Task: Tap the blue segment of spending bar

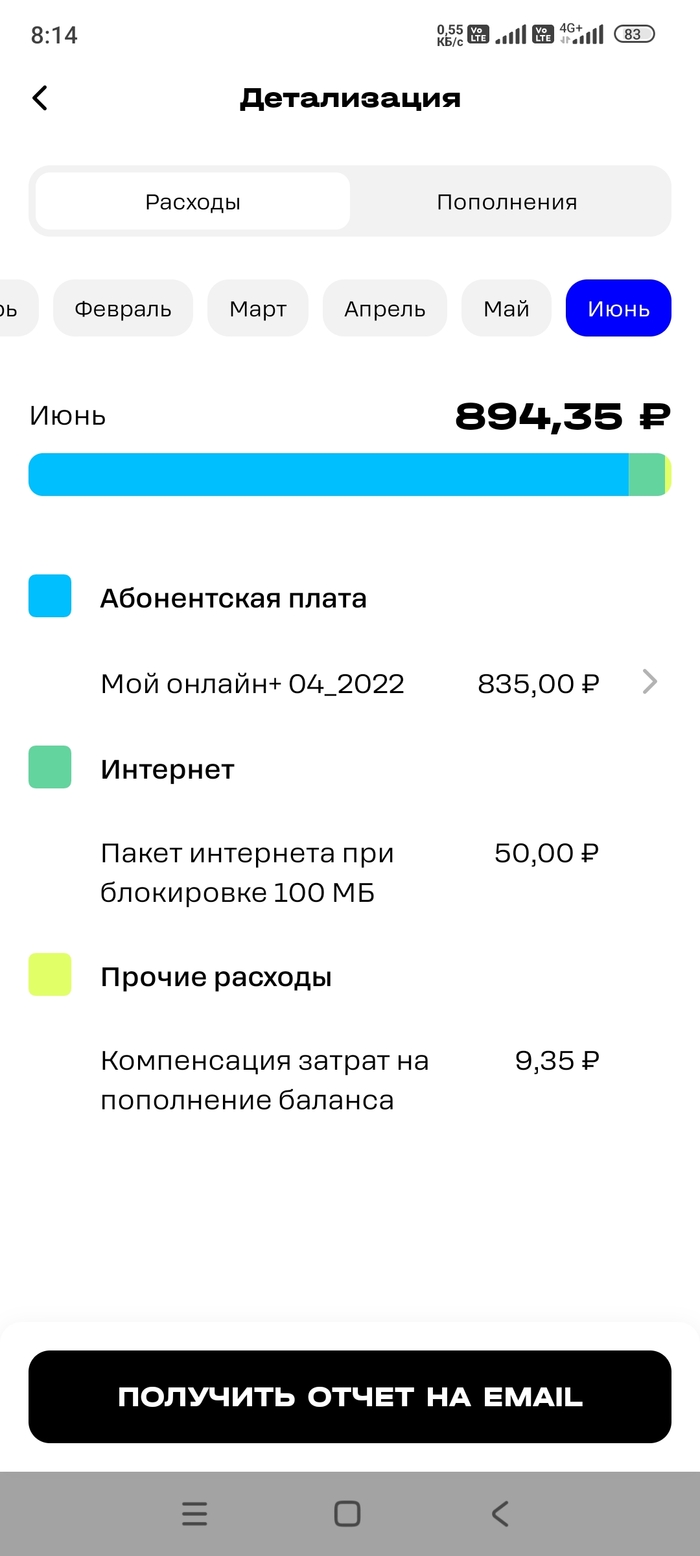Action: [328, 475]
